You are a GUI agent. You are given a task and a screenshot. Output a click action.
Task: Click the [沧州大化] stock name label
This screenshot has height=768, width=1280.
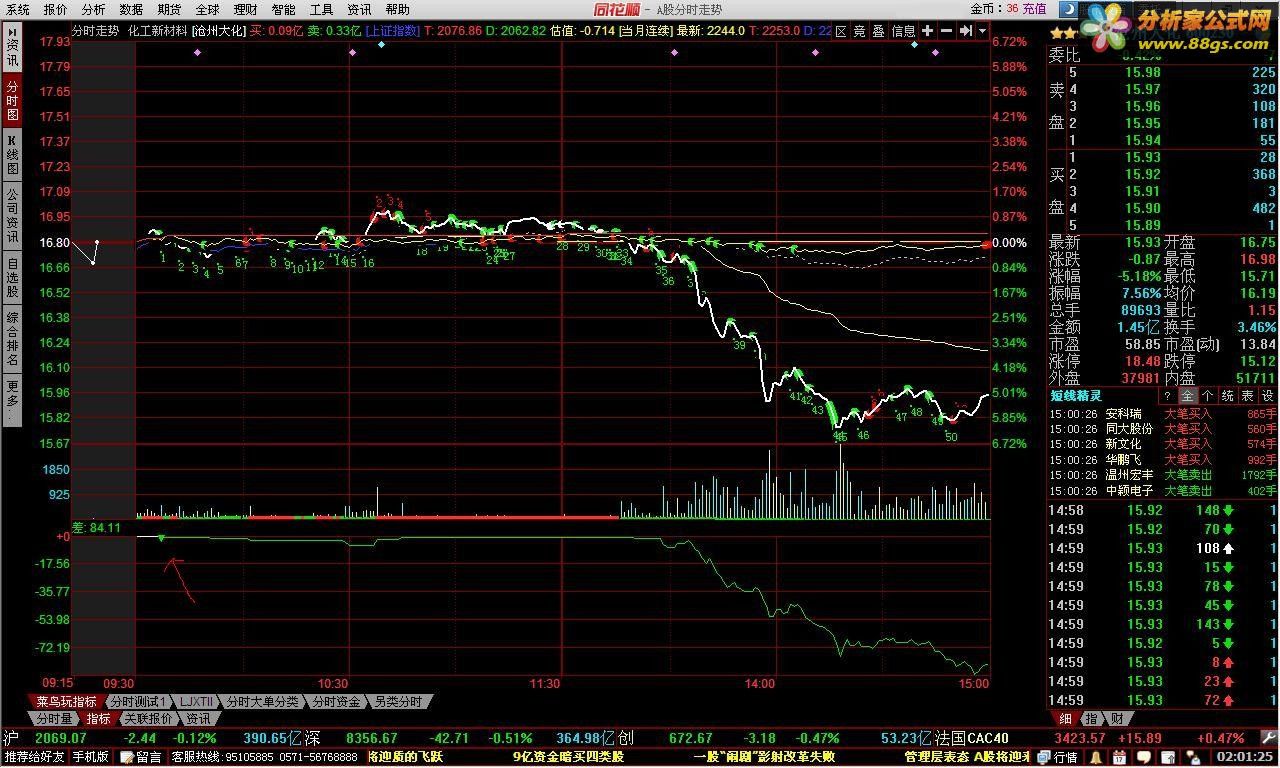(218, 31)
